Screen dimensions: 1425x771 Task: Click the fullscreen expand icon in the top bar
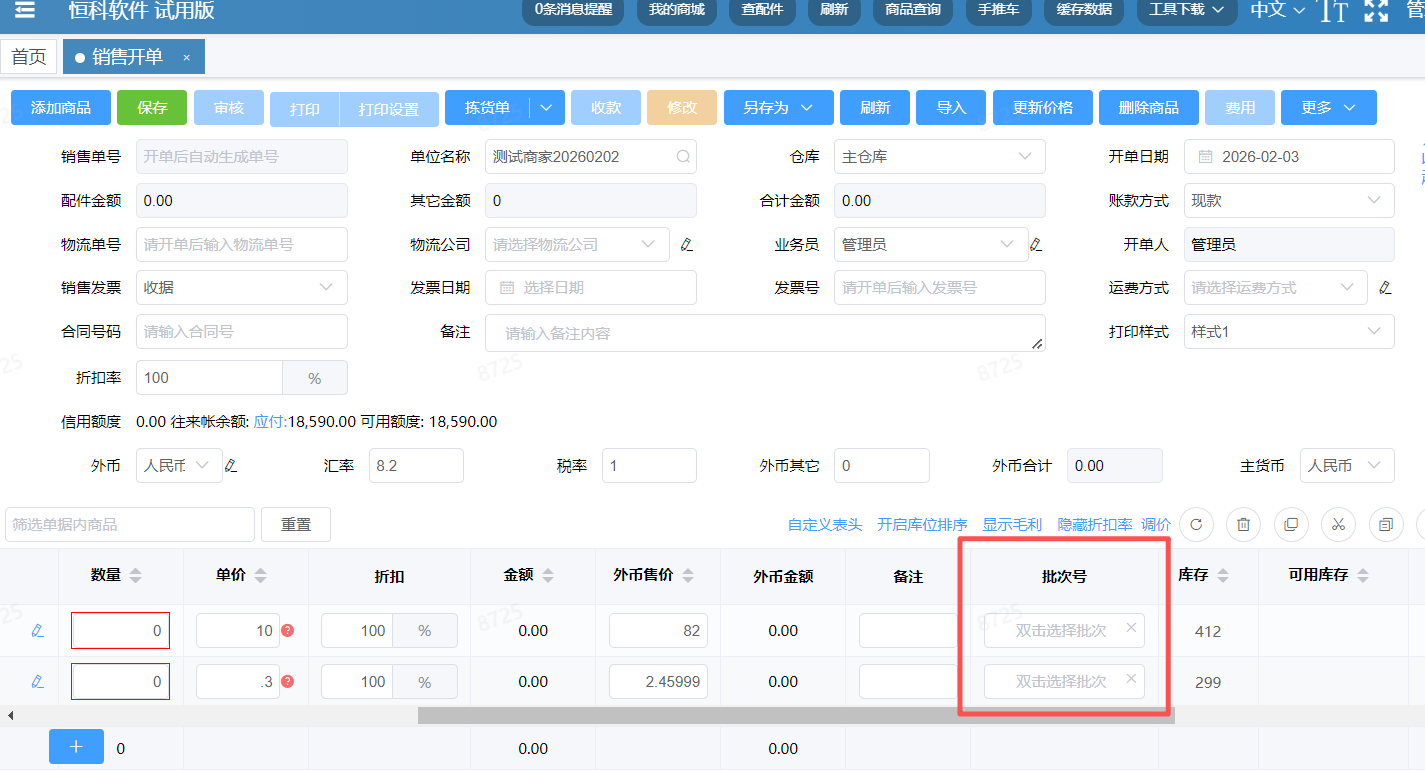click(x=1376, y=11)
